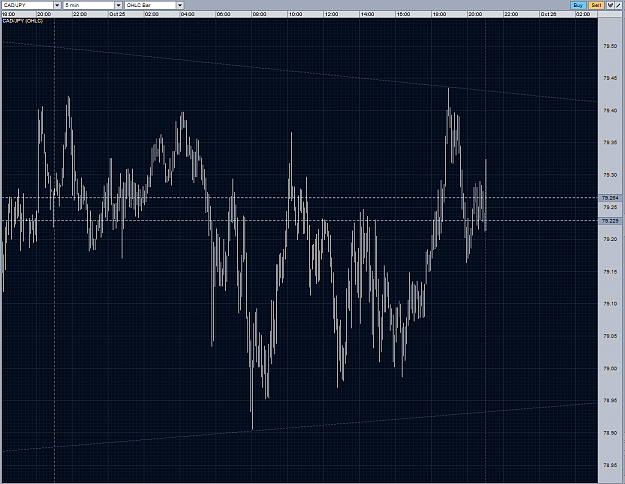This screenshot has height=484, width=625.
Task: Click the CAD/JPY symbol field
Action: (x=27, y=5)
